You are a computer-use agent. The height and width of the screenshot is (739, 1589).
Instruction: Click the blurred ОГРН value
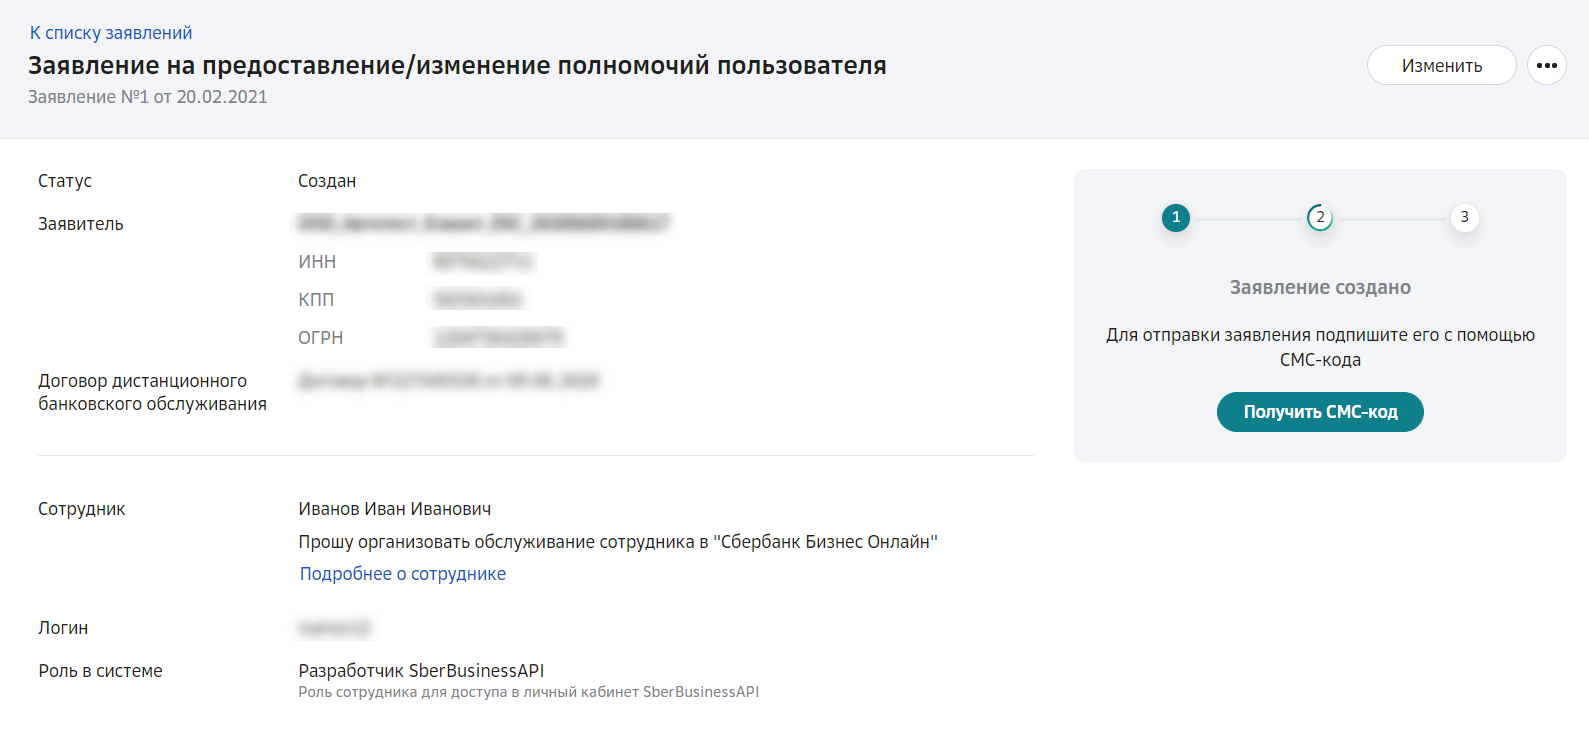(x=498, y=338)
